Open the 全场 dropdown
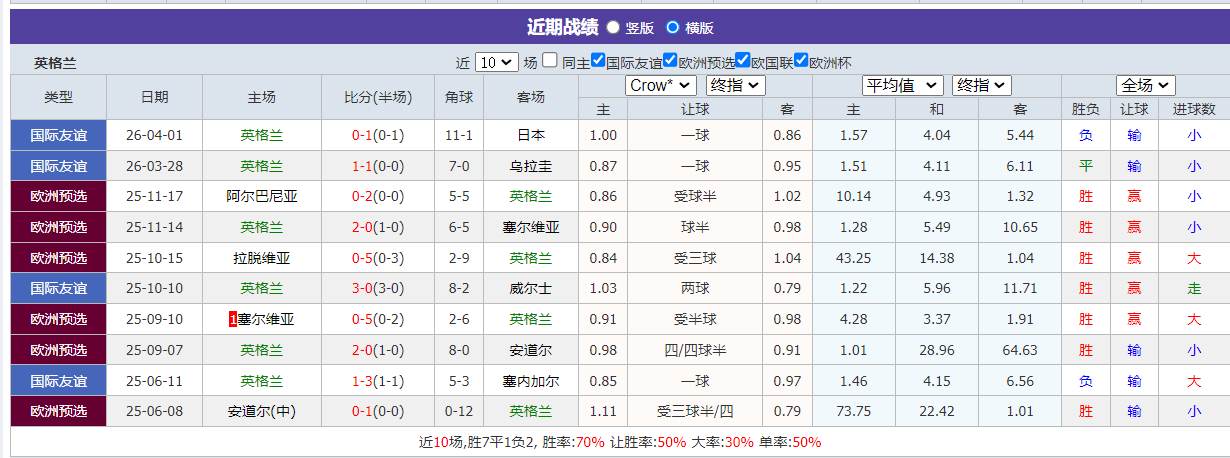 click(1146, 86)
